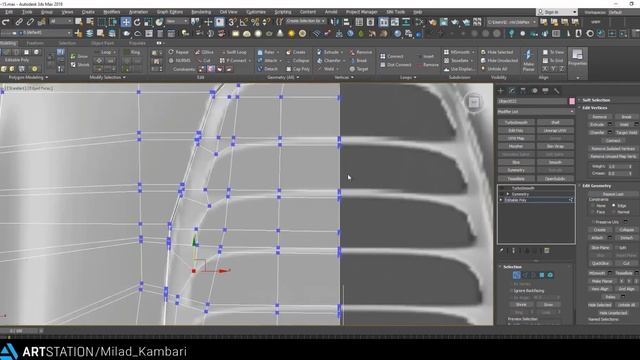Open the reference coordinate View dropdown
This screenshot has height=360, width=640.
coord(176,21)
